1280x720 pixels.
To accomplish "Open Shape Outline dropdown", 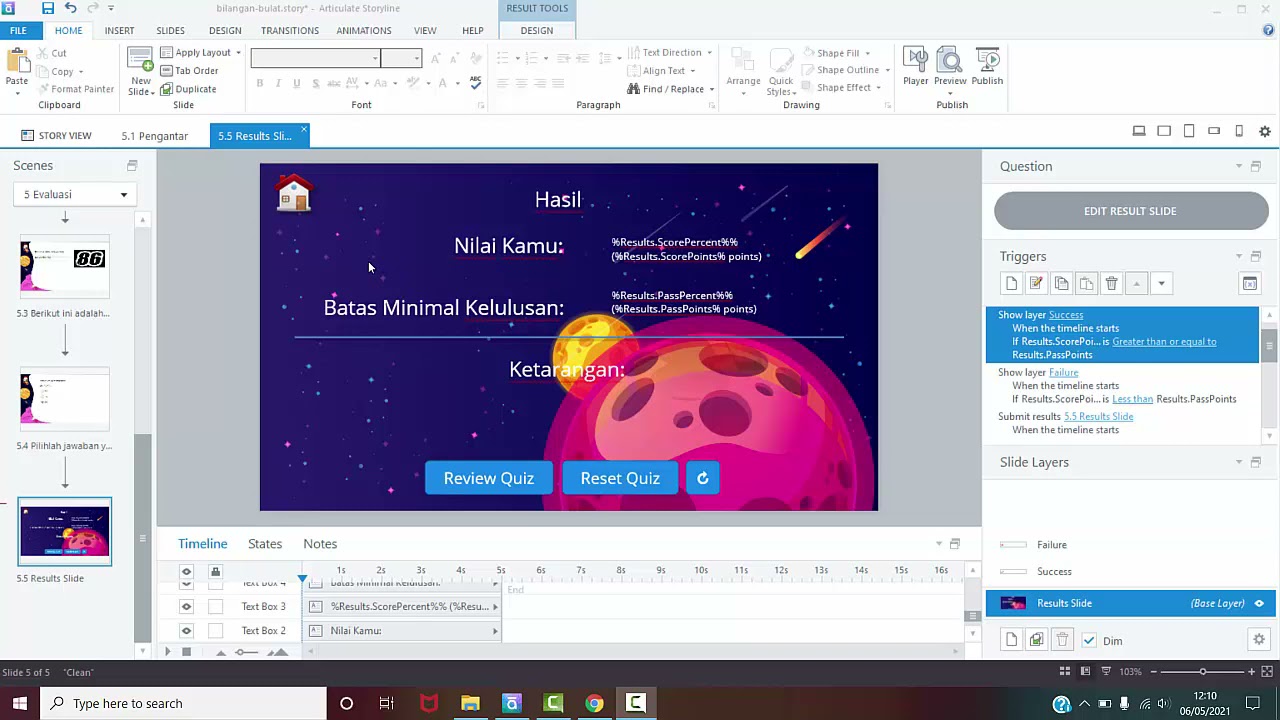I will (887, 70).
